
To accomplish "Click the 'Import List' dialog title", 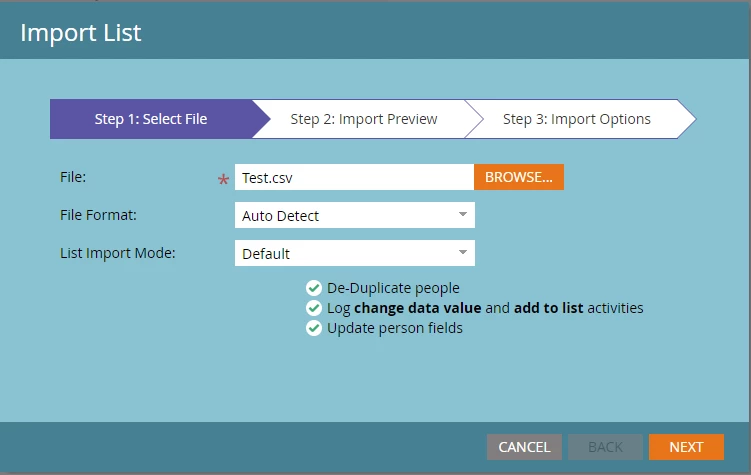I will (x=80, y=33).
